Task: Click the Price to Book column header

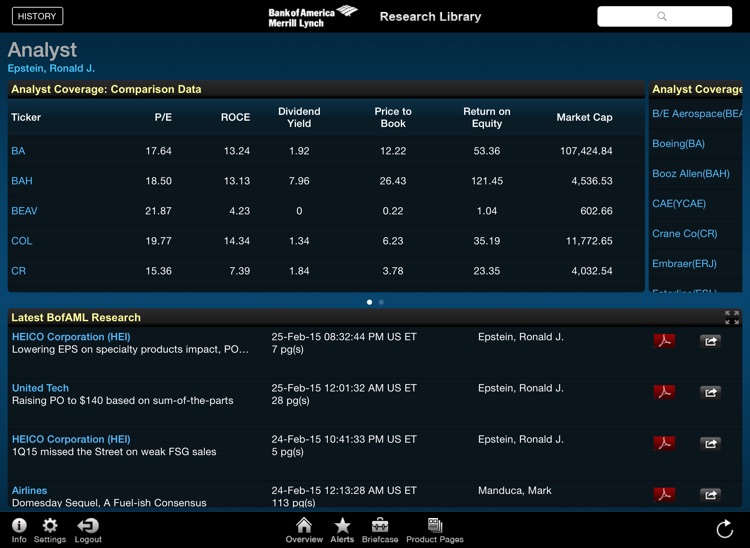Action: pyautogui.click(x=393, y=118)
